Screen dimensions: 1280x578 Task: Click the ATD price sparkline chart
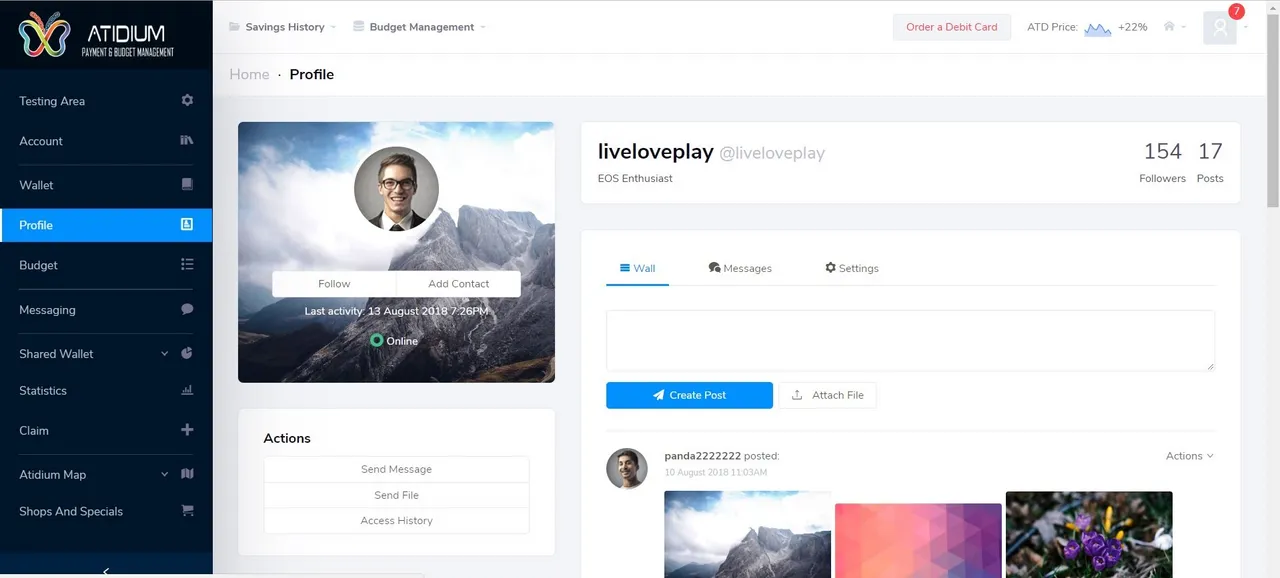point(1098,28)
